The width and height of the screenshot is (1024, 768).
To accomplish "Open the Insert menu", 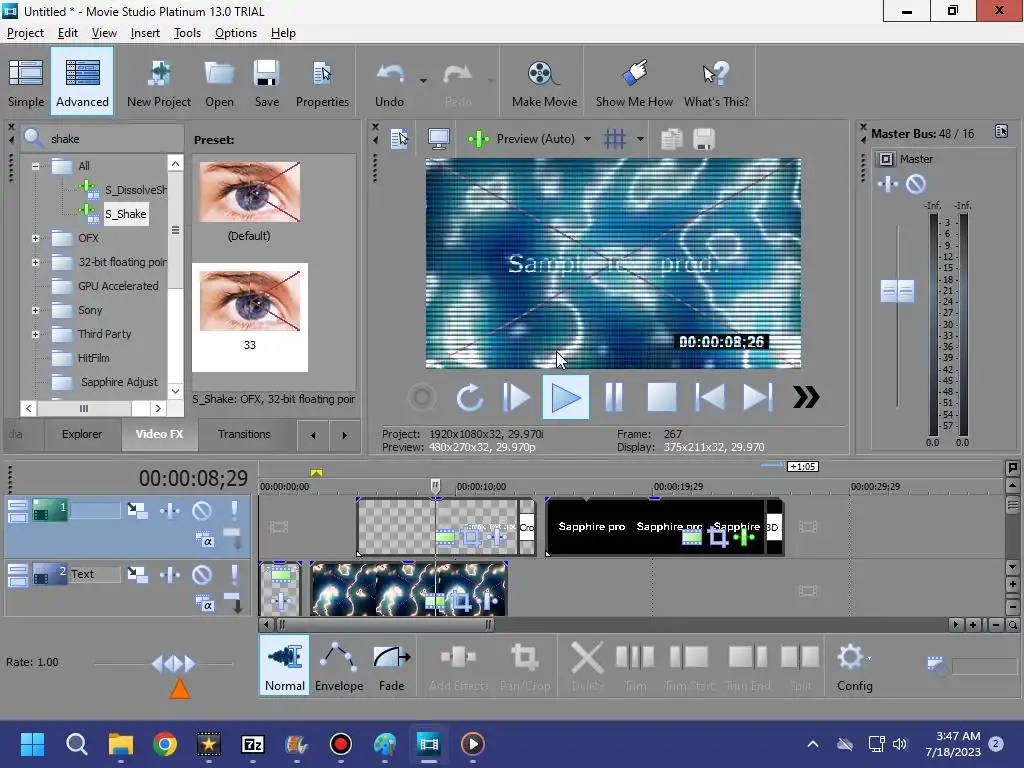I will [145, 33].
